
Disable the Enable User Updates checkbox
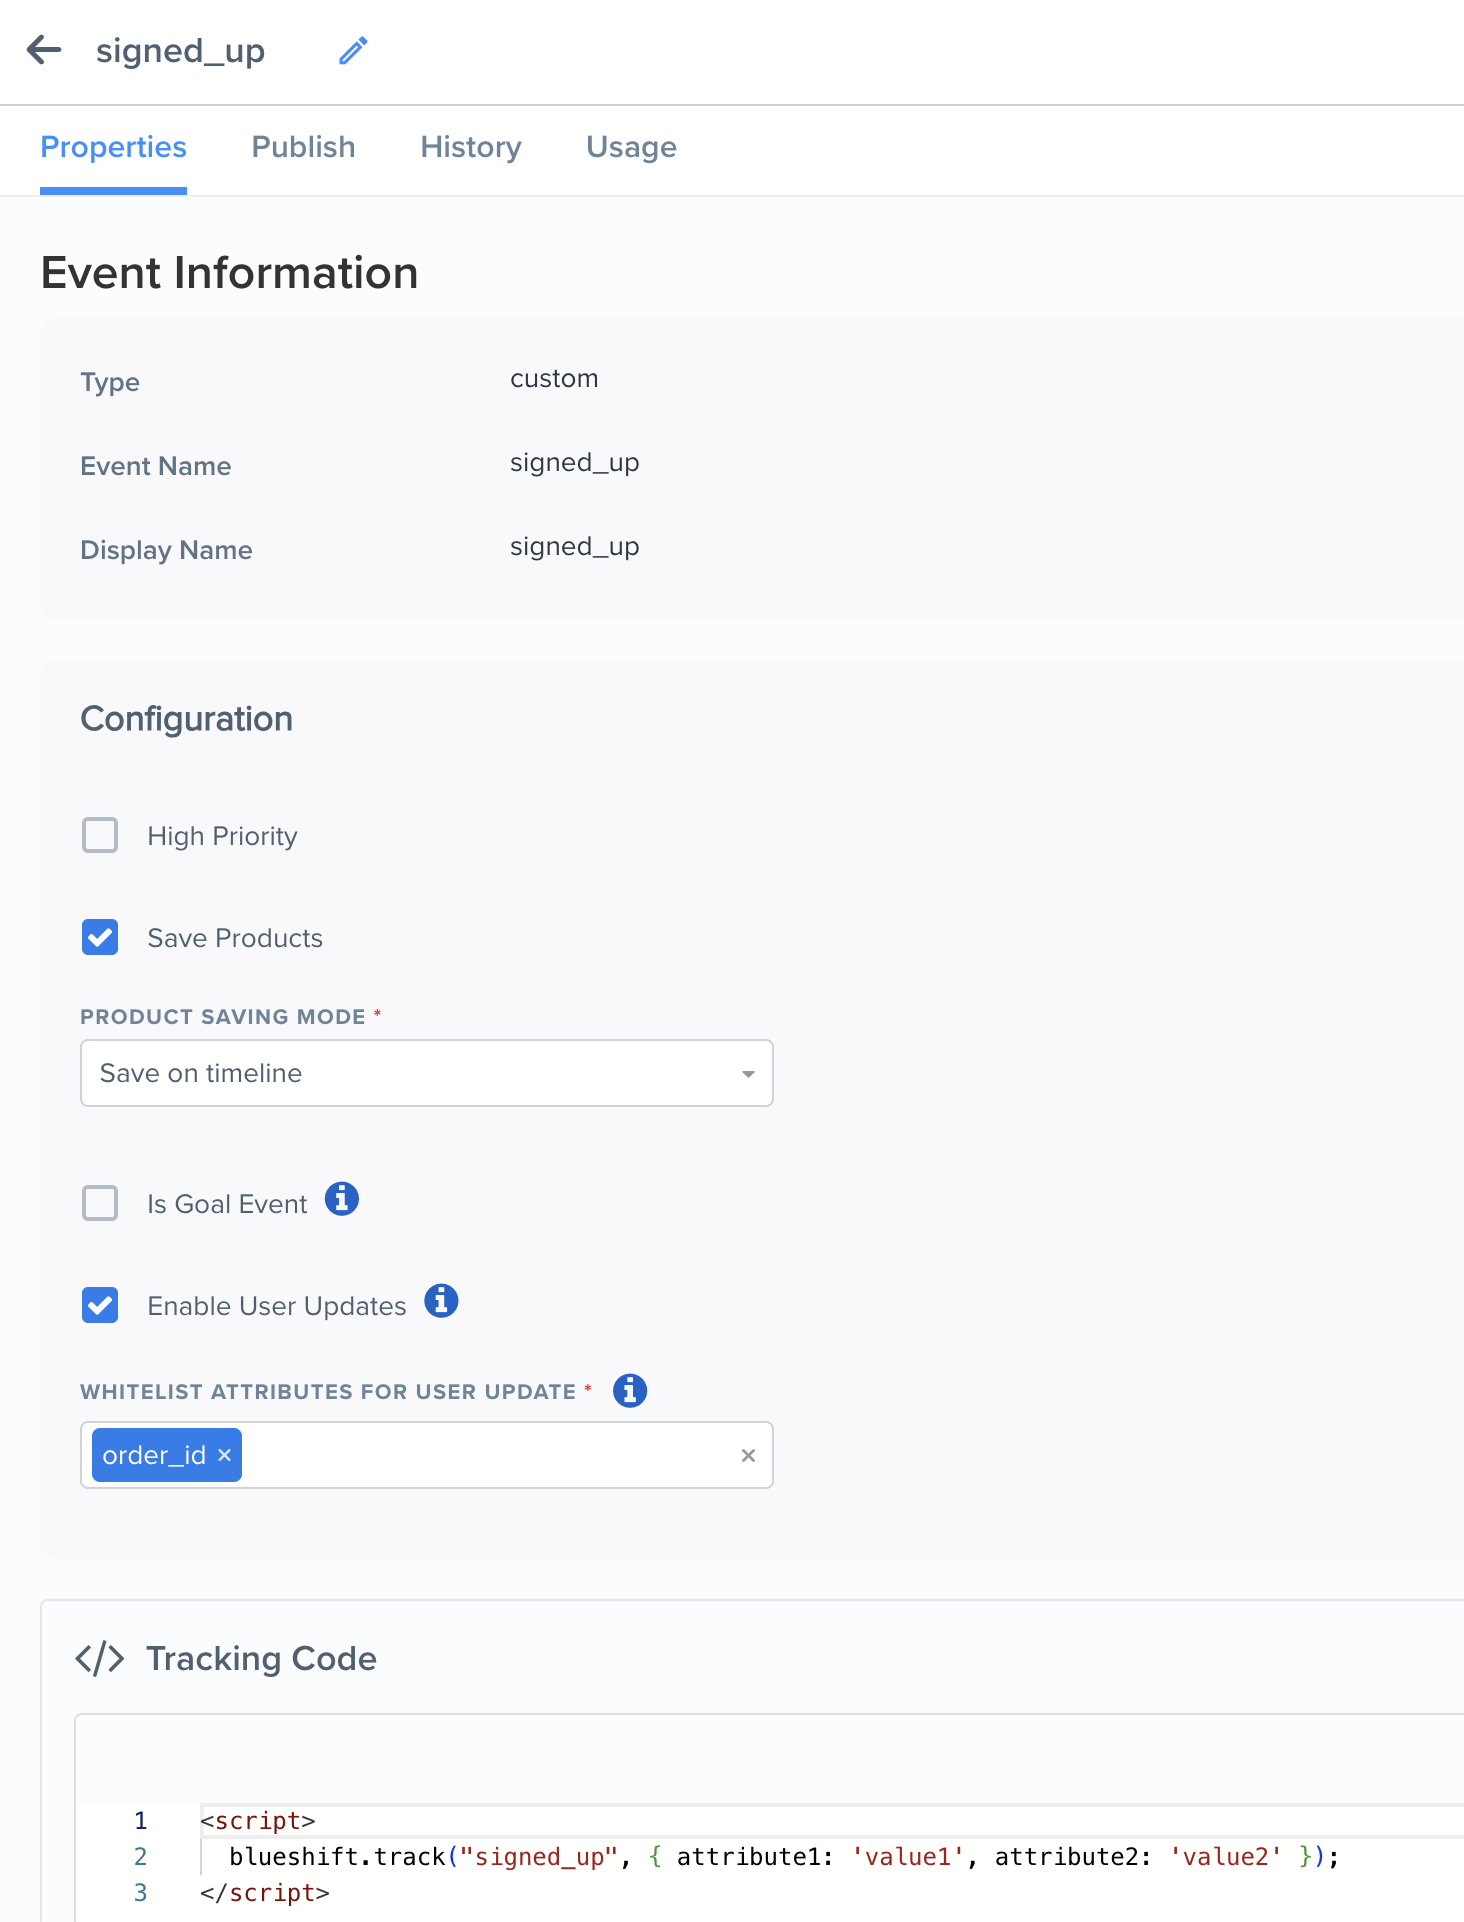coord(100,1305)
